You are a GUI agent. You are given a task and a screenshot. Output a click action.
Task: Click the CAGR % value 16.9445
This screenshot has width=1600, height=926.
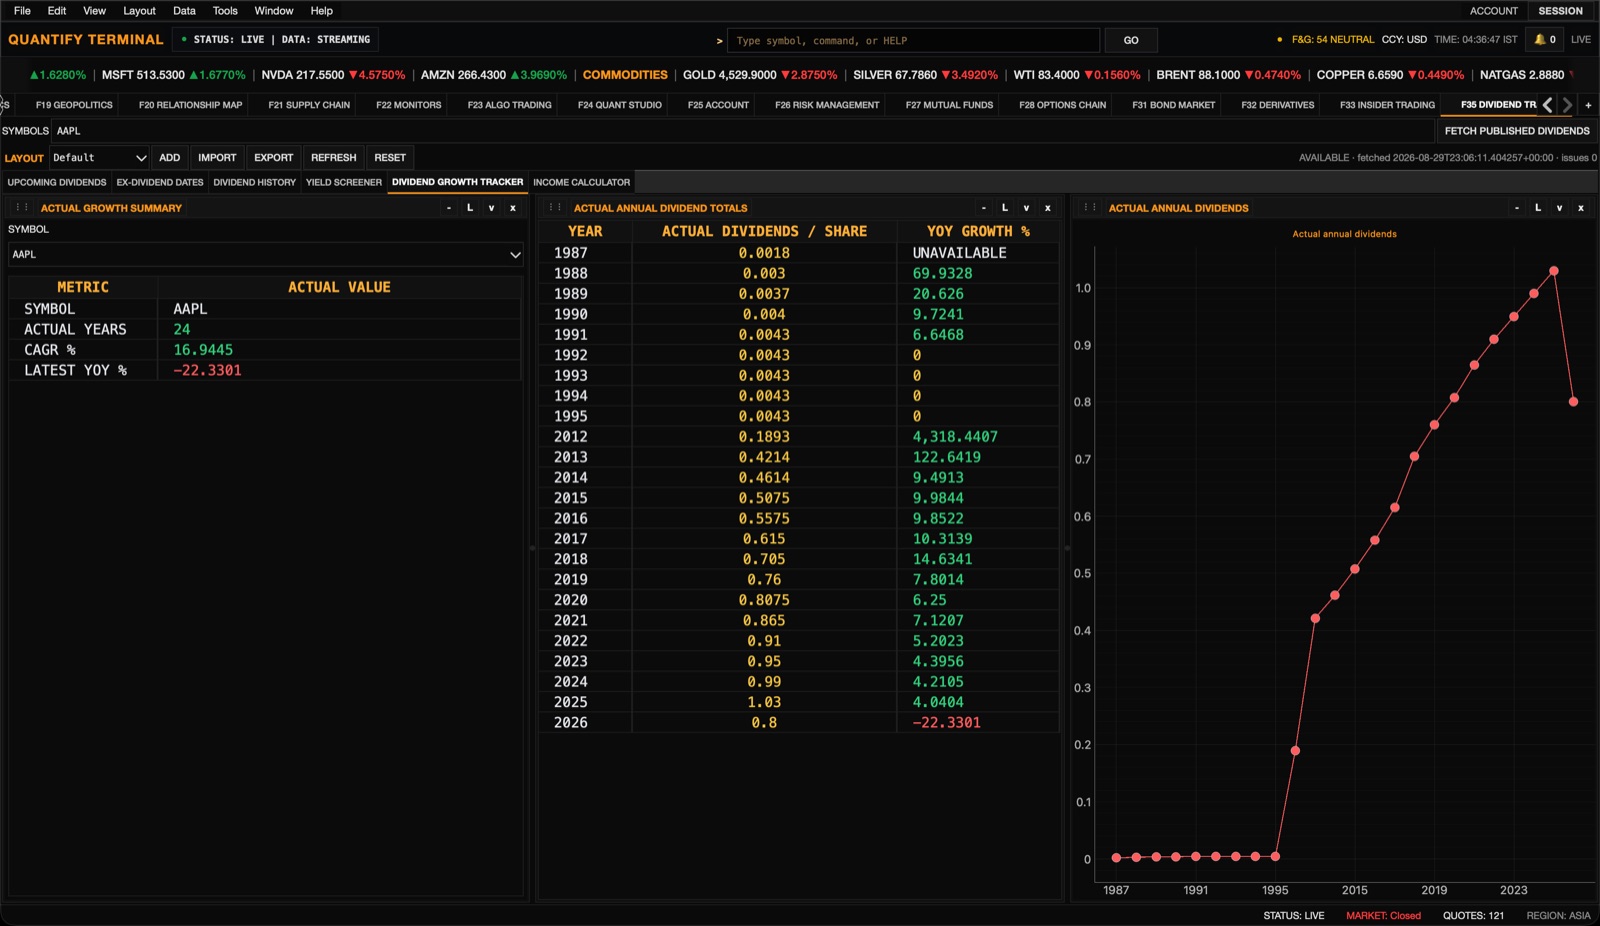(203, 350)
